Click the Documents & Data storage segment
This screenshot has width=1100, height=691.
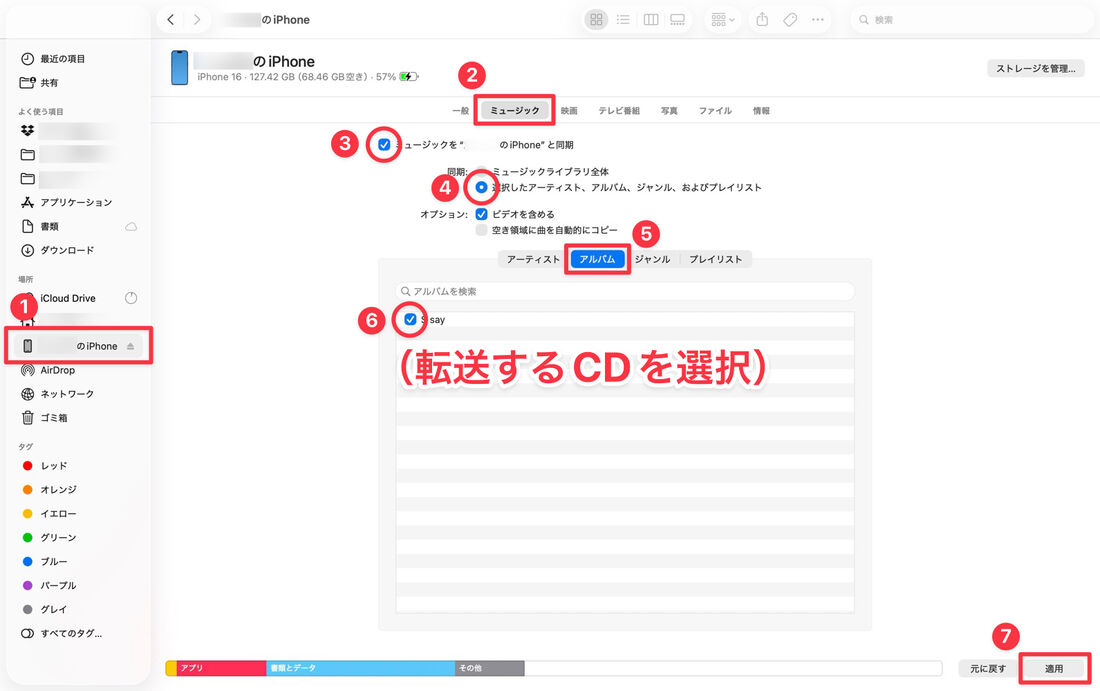click(361, 668)
